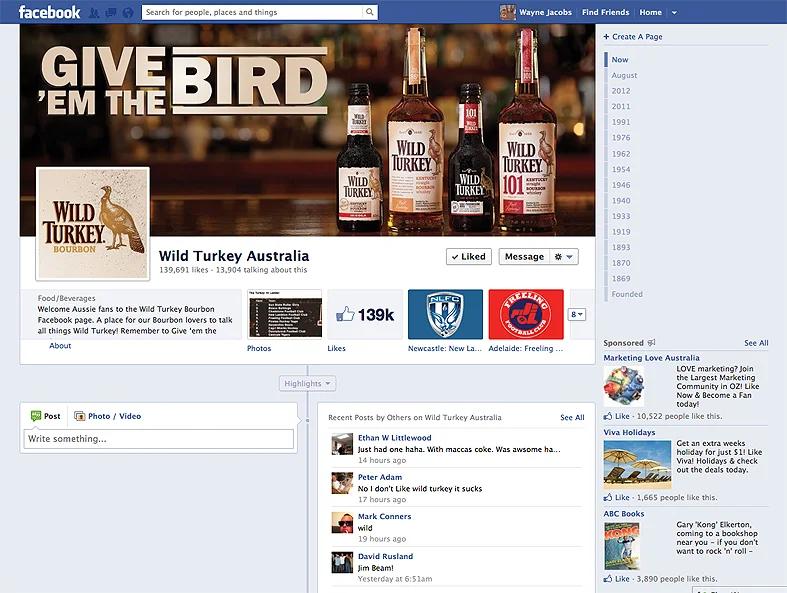
Task: Open David Rusland's profile
Action: pyautogui.click(x=385, y=556)
